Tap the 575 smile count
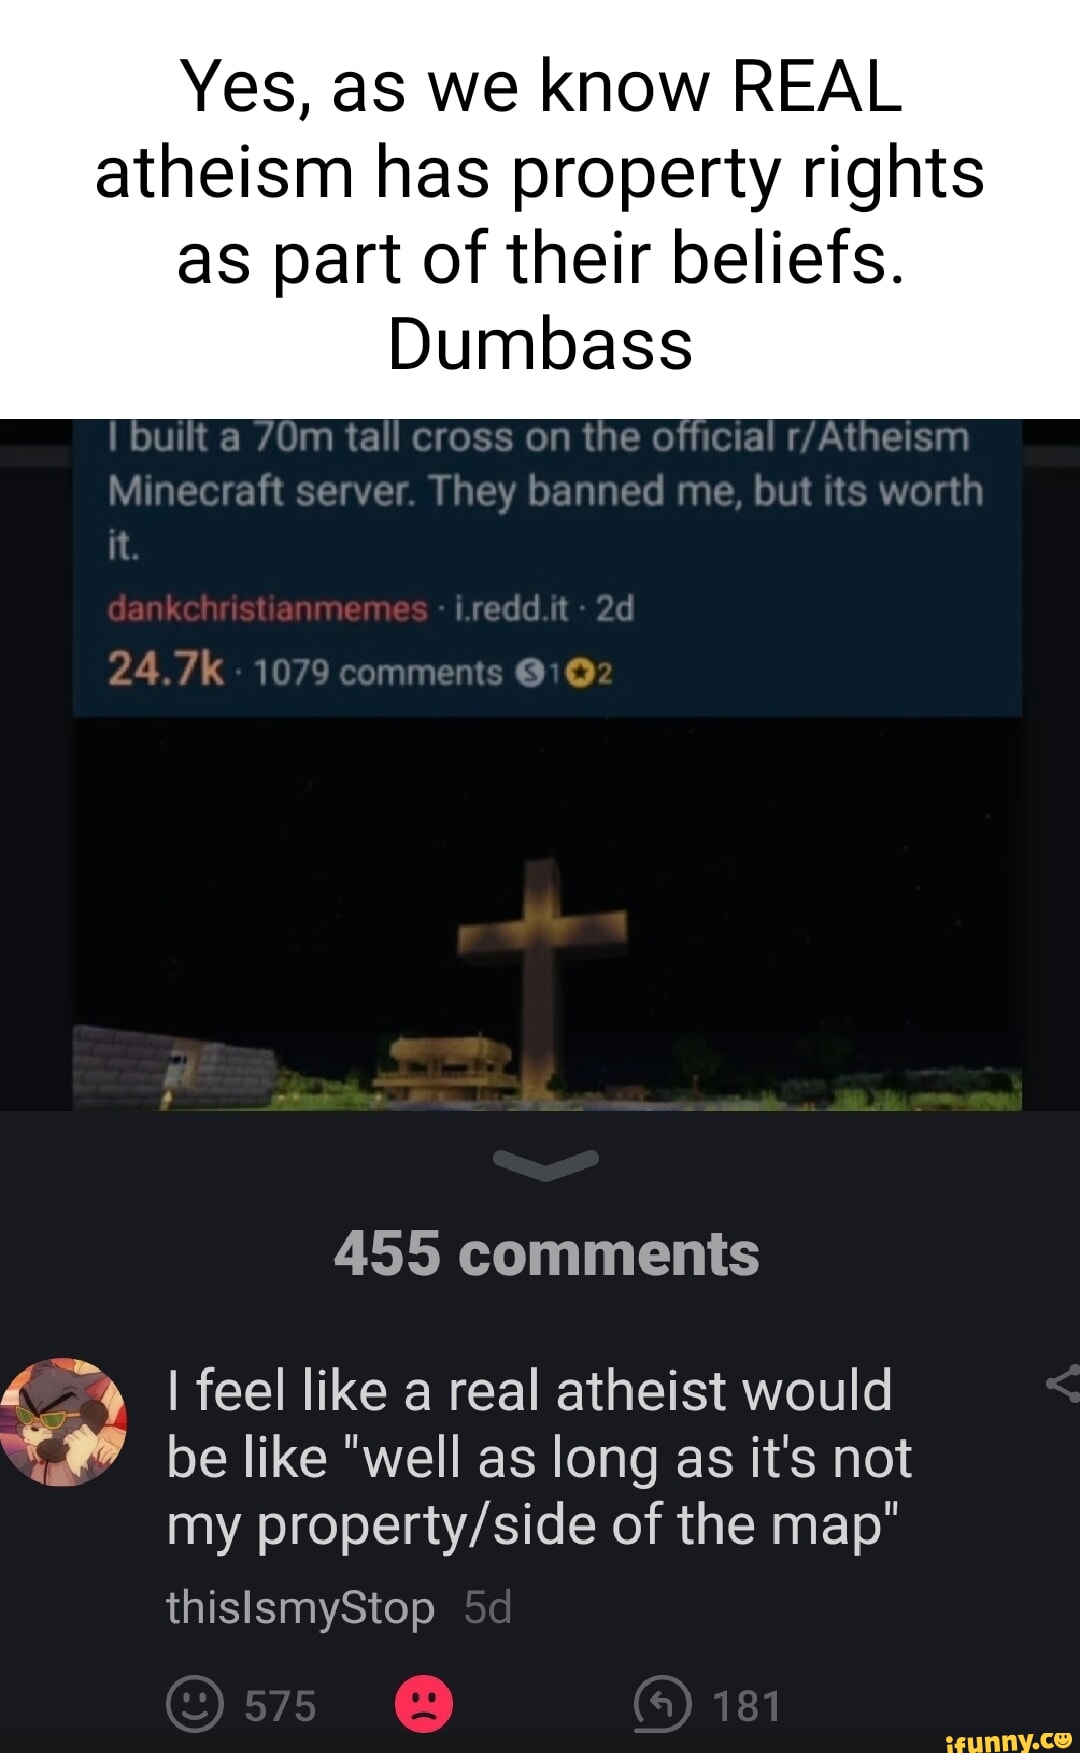 tap(280, 1706)
